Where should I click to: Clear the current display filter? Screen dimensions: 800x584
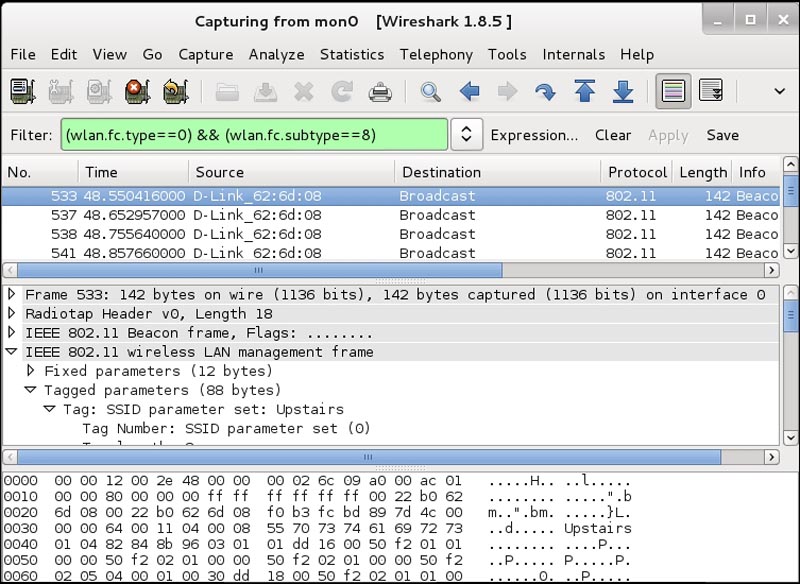coord(613,135)
